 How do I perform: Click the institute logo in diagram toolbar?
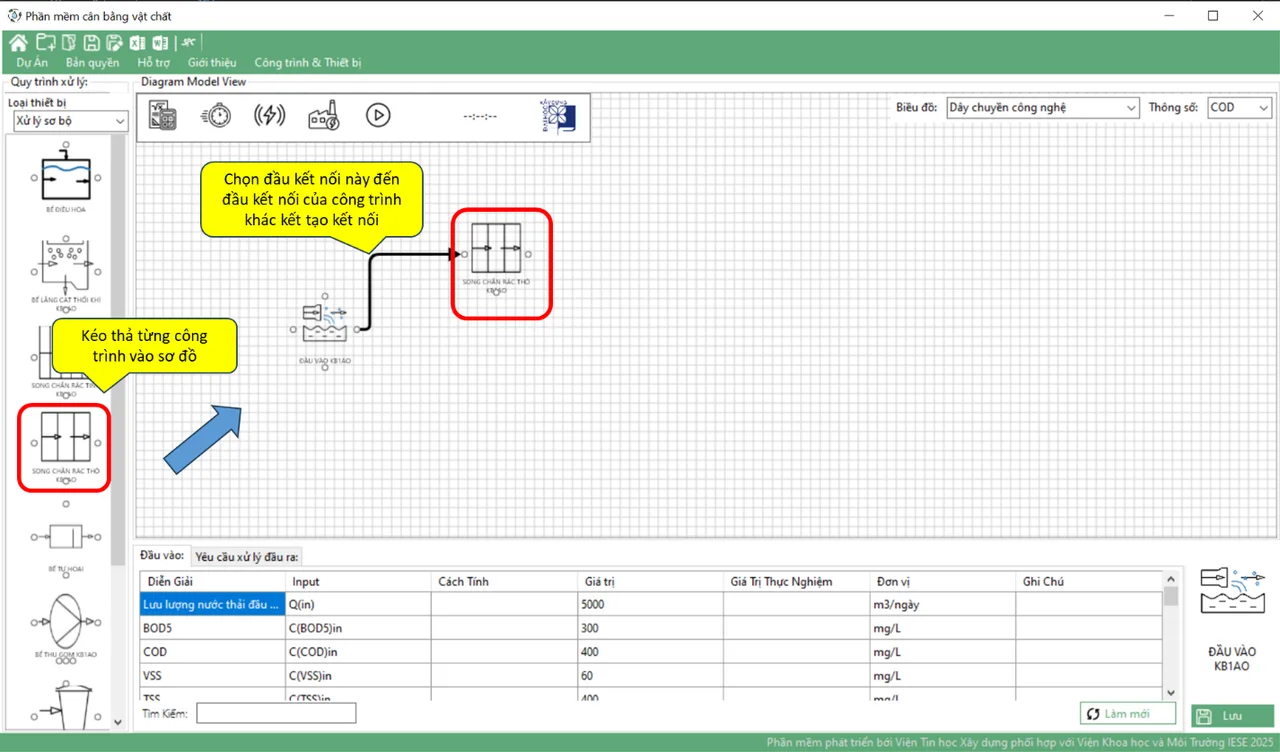click(557, 116)
